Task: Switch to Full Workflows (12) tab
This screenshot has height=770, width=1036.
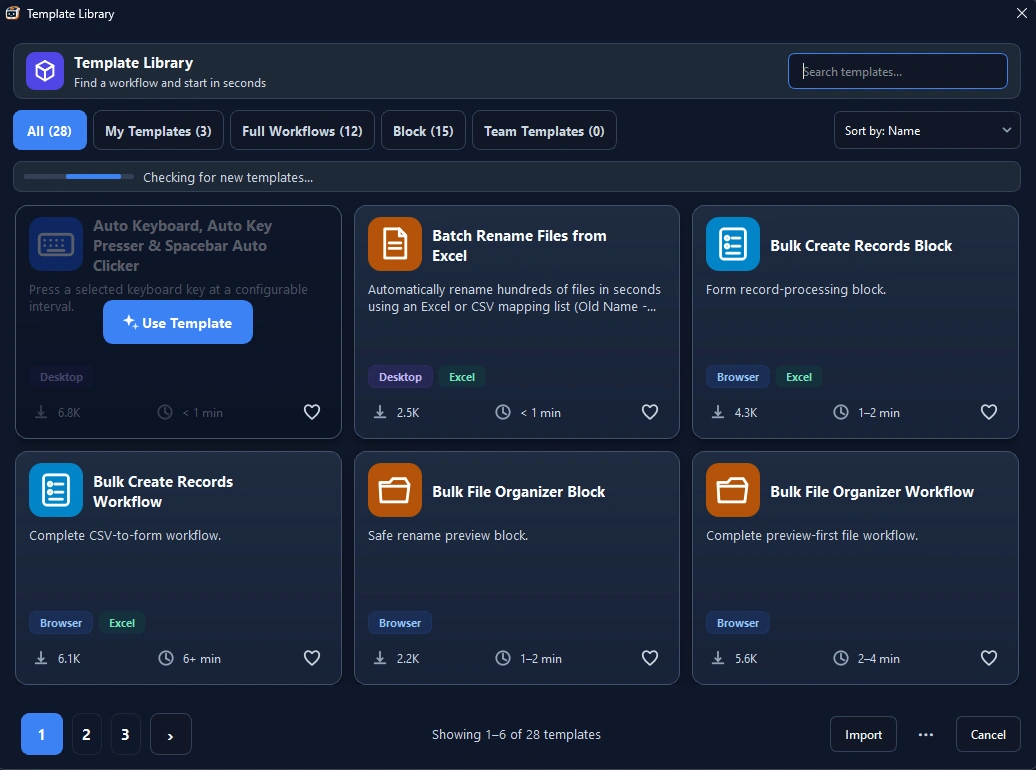Action: (x=302, y=130)
